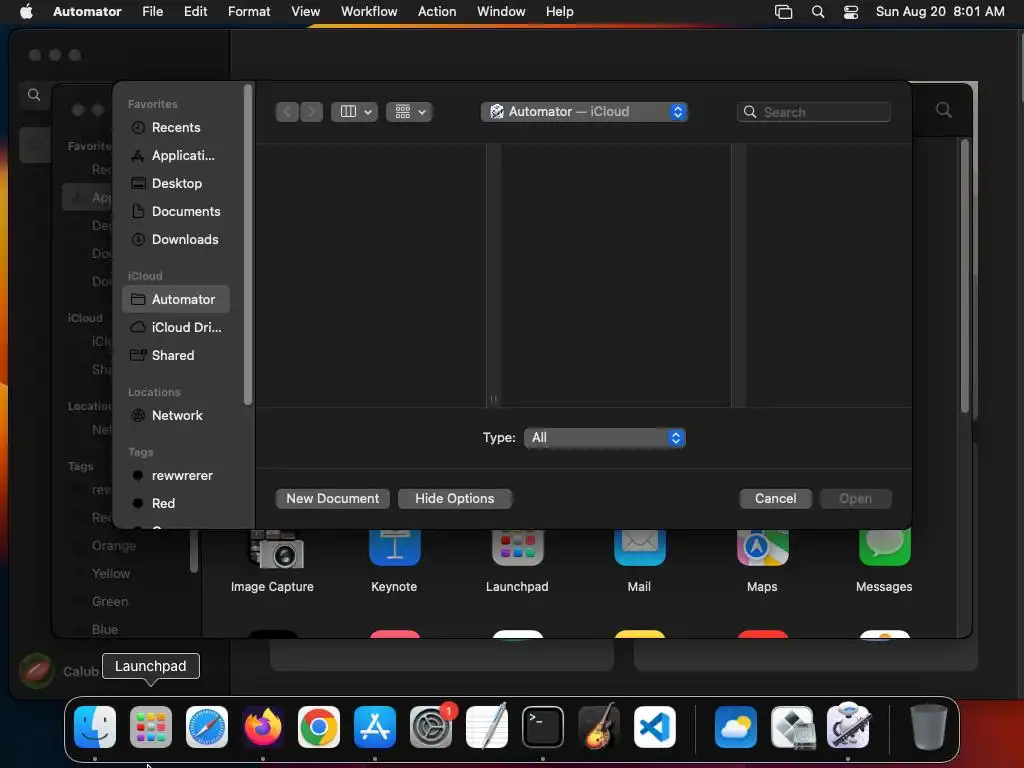The height and width of the screenshot is (768, 1024).
Task: Click the Stage Manager menu bar icon
Action: tap(784, 12)
